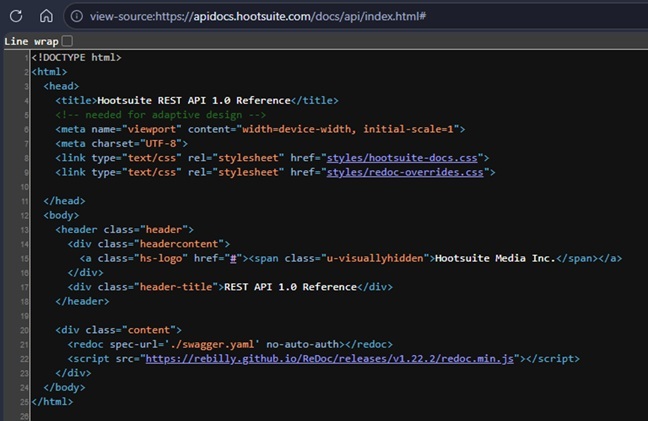Click the <!DOCTYPE html> text on line 1
Image resolution: width=648 pixels, height=421 pixels.
(x=76, y=57)
